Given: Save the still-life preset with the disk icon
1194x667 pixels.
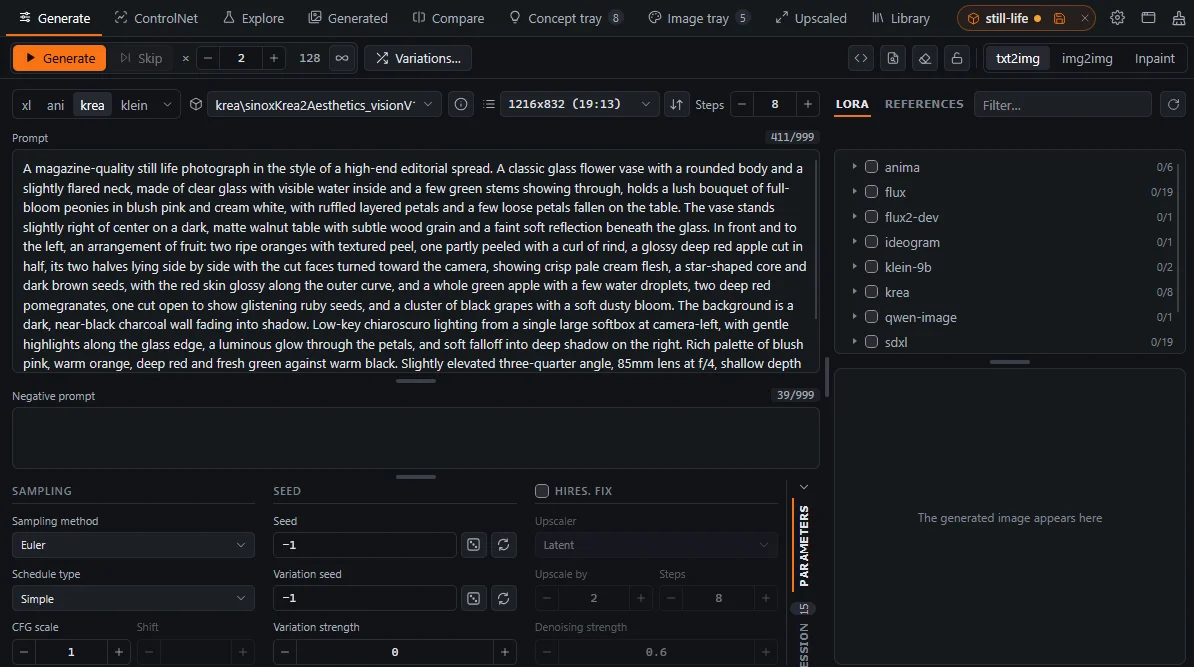Looking at the screenshot, I should (x=1059, y=18).
